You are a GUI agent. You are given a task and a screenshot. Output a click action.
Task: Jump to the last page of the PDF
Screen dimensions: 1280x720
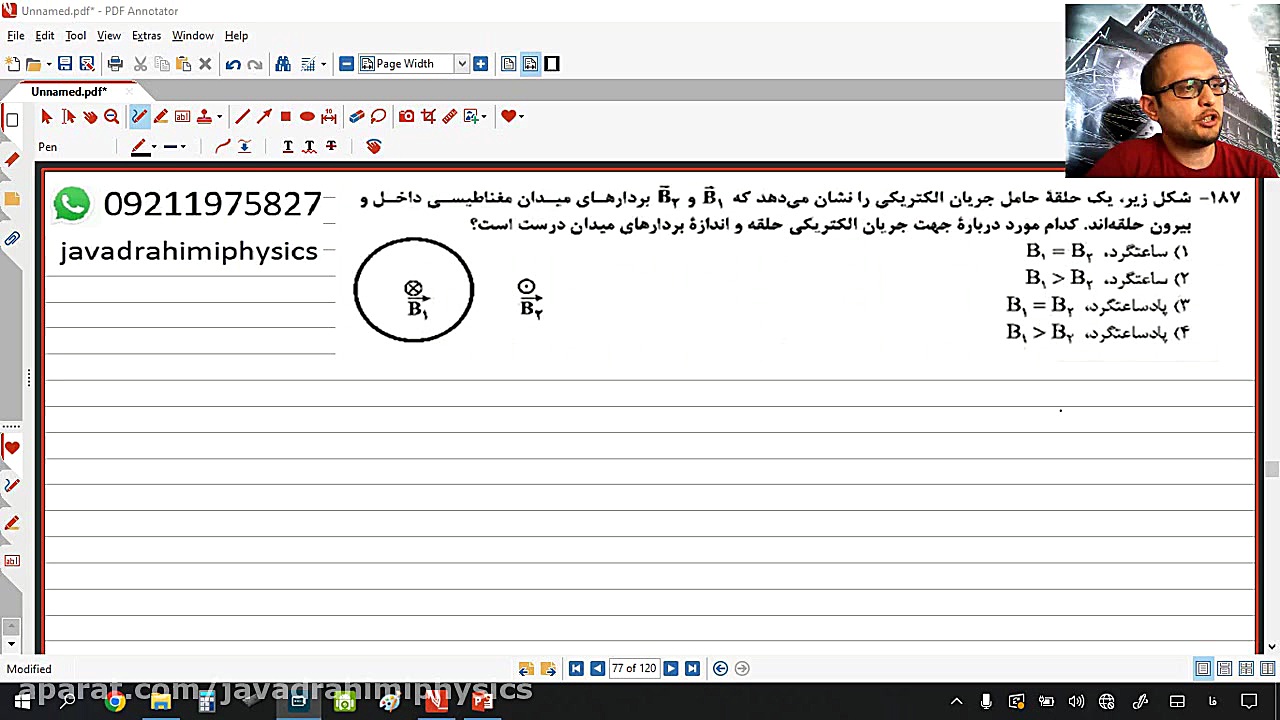pyautogui.click(x=692, y=668)
